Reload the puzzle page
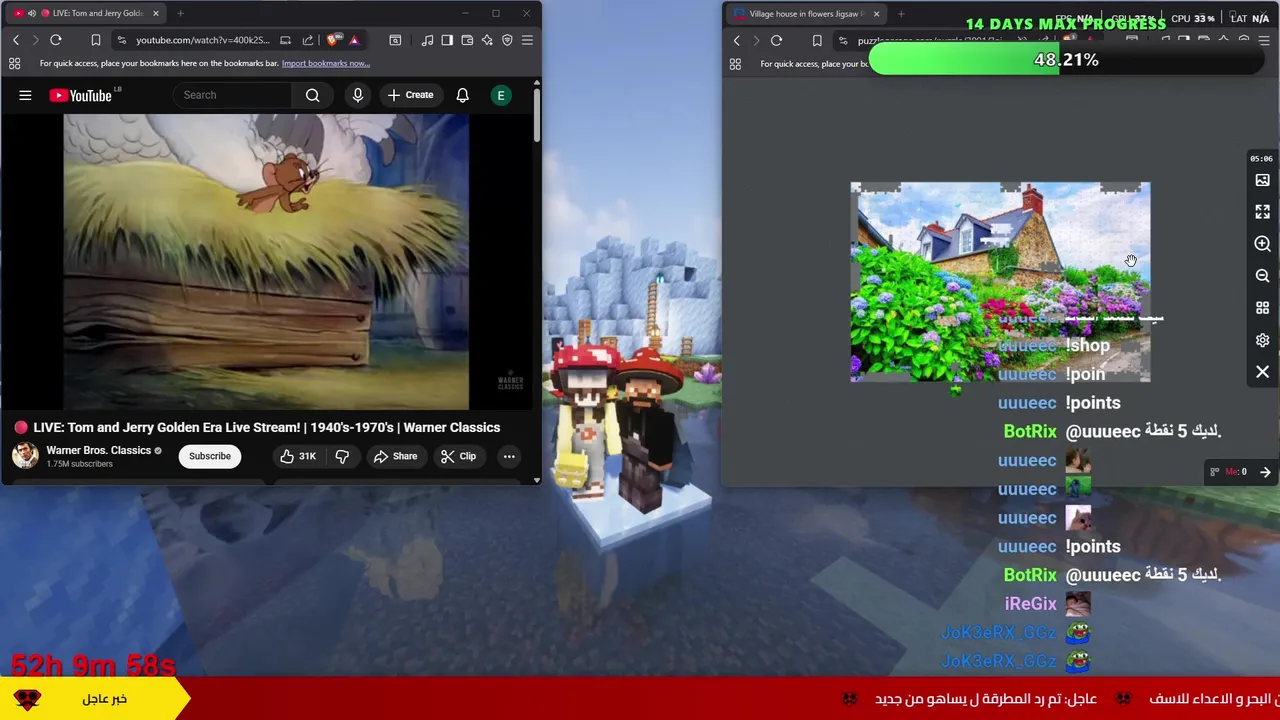The image size is (1280, 720). pos(776,41)
